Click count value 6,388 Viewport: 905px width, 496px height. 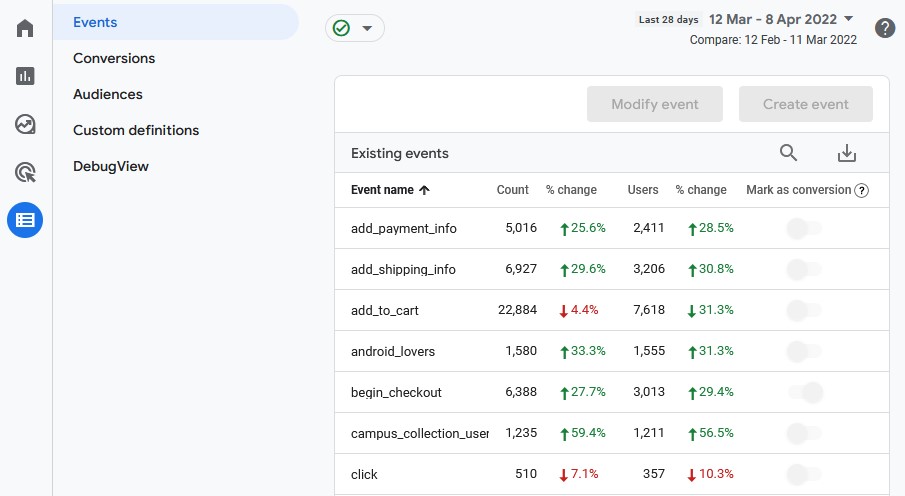click(x=521, y=392)
